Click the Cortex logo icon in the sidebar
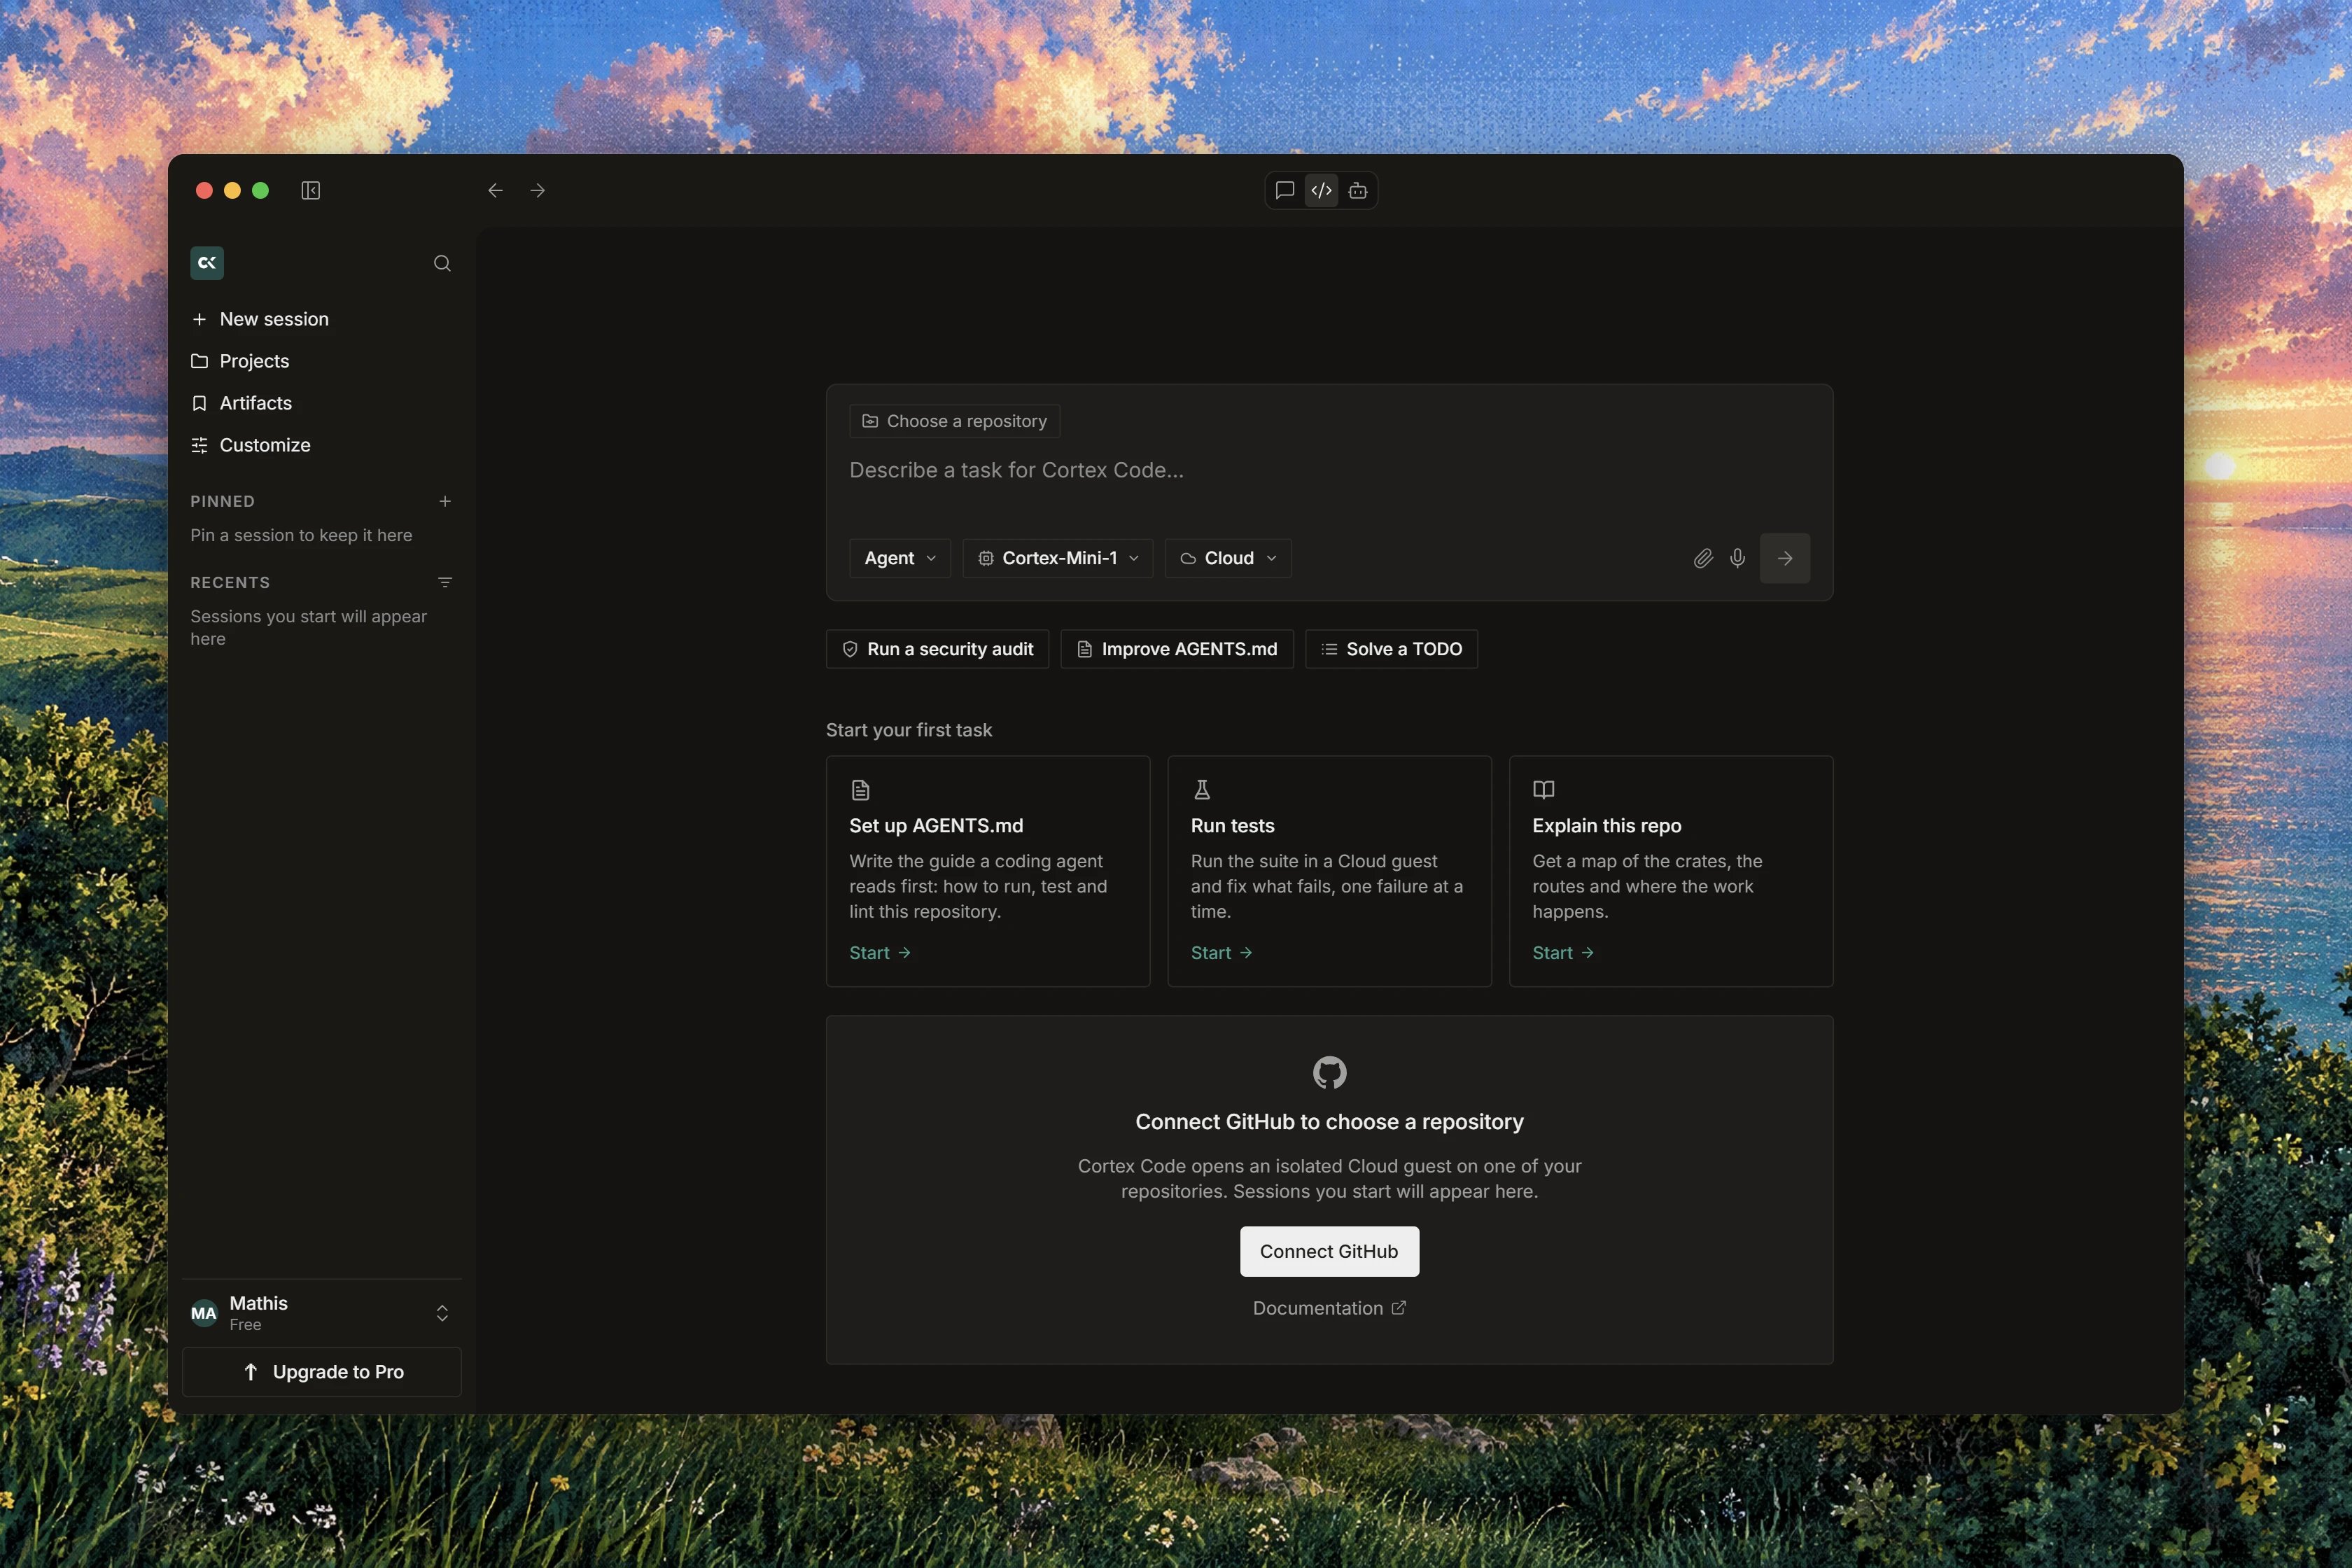Viewport: 2352px width, 1568px height. 207,263
